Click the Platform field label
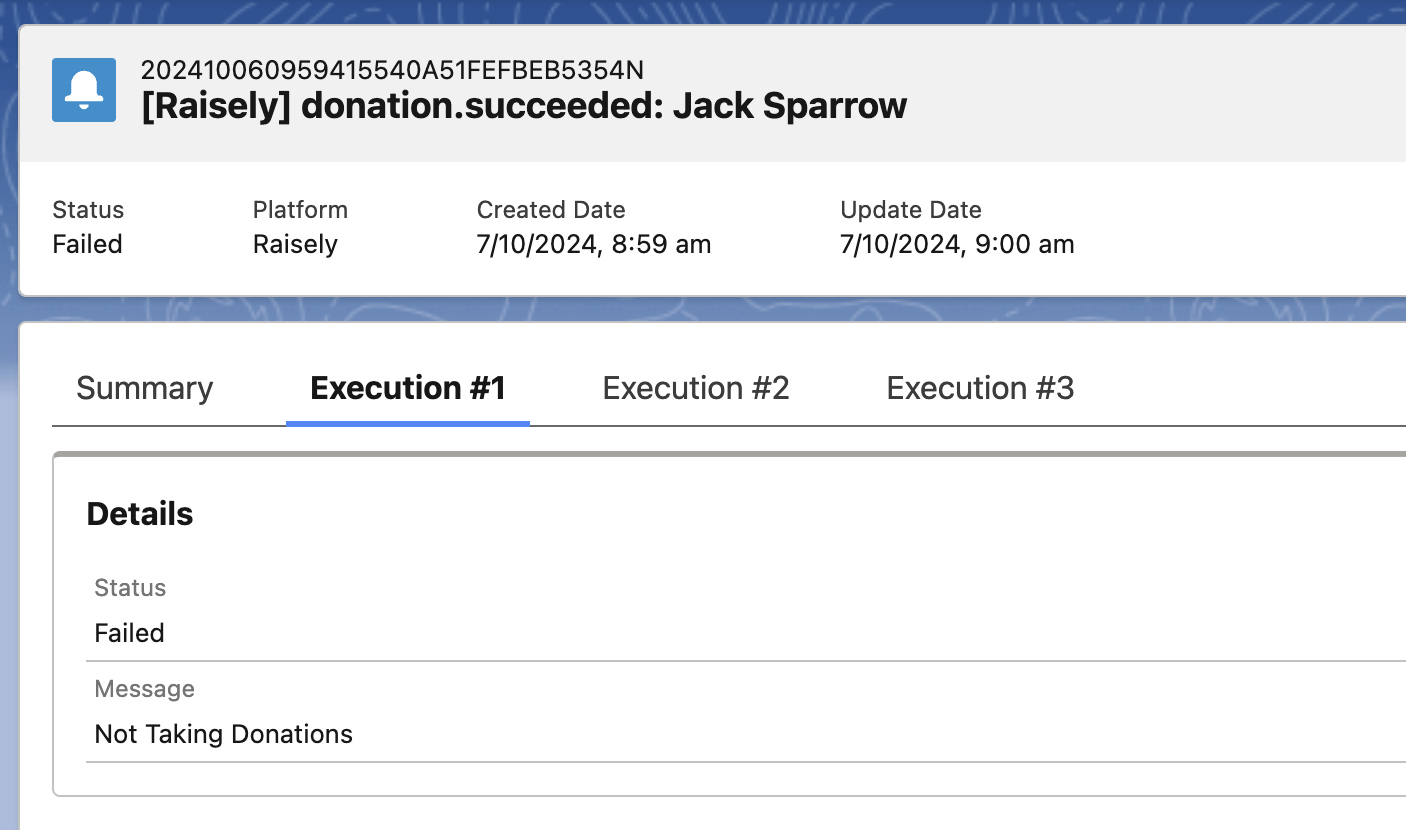Viewport: 1406px width, 830px height. pos(300,210)
